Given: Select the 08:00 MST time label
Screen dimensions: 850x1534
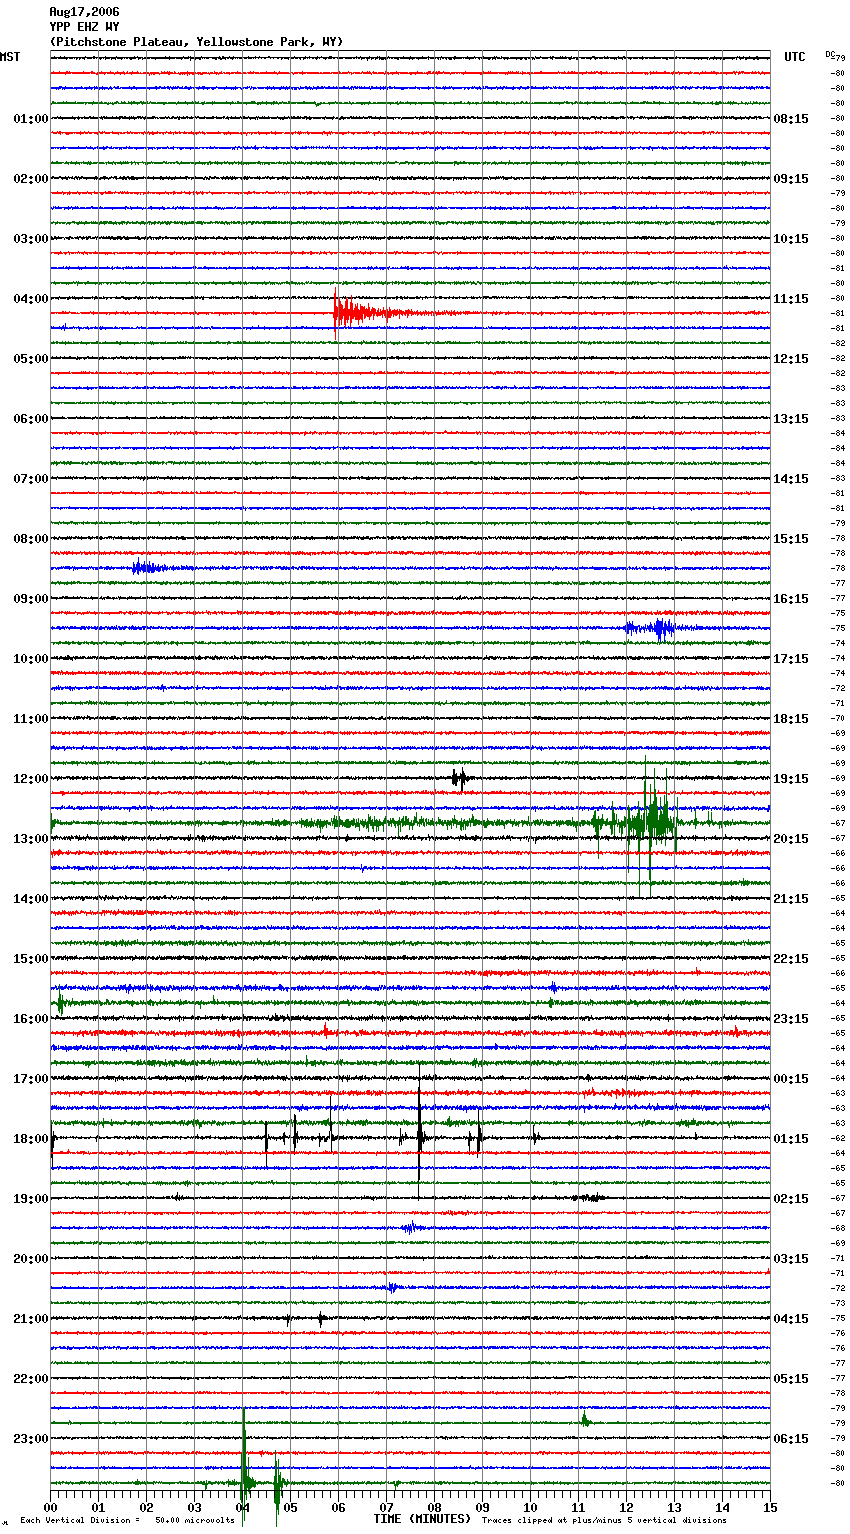Looking at the screenshot, I should click(31, 539).
